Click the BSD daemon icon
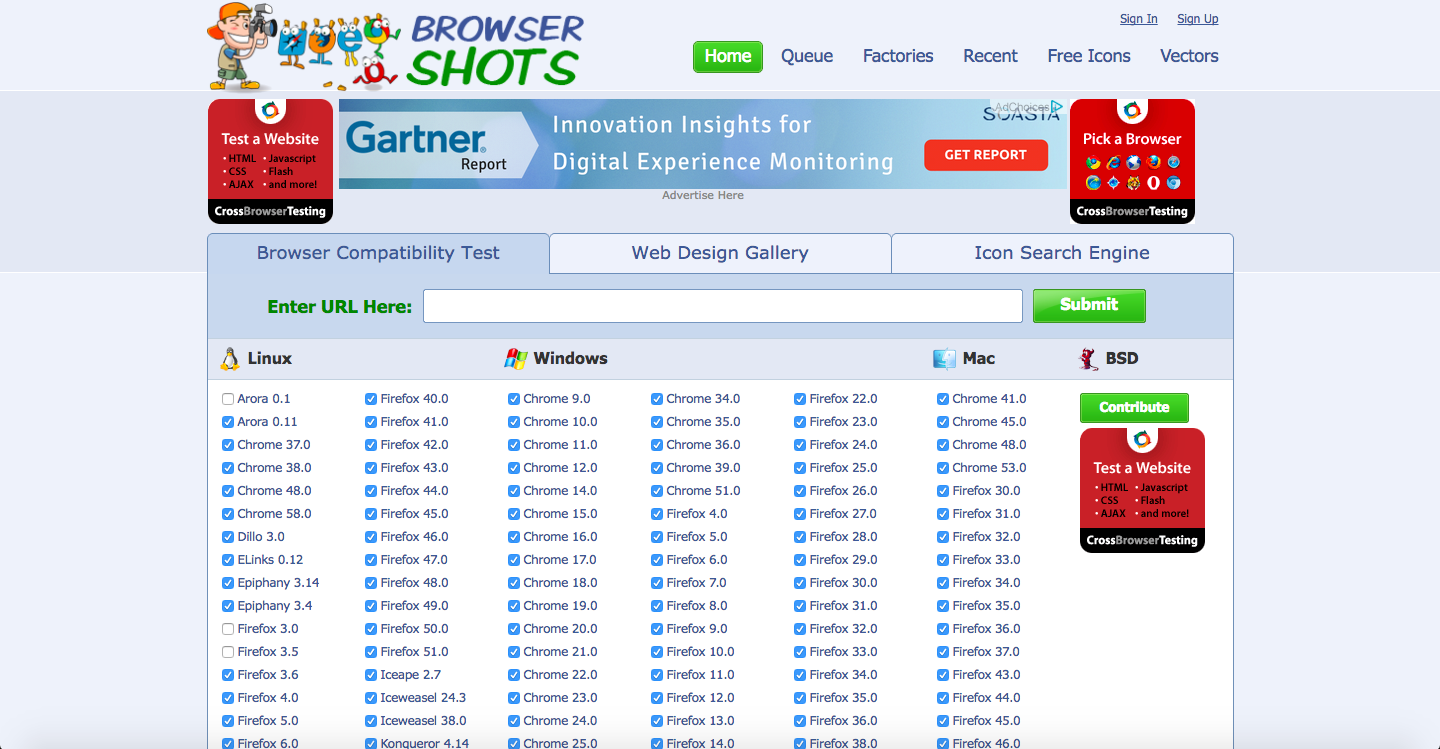The height and width of the screenshot is (749, 1440). [x=1089, y=359]
